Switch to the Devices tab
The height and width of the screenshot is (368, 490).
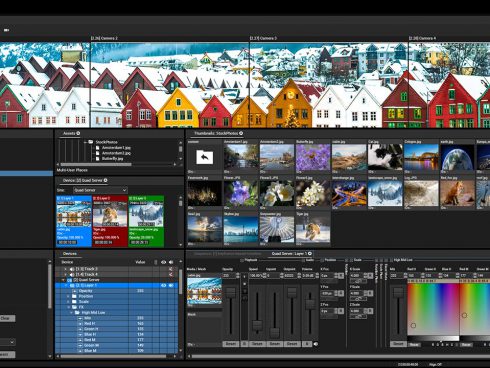[70, 254]
